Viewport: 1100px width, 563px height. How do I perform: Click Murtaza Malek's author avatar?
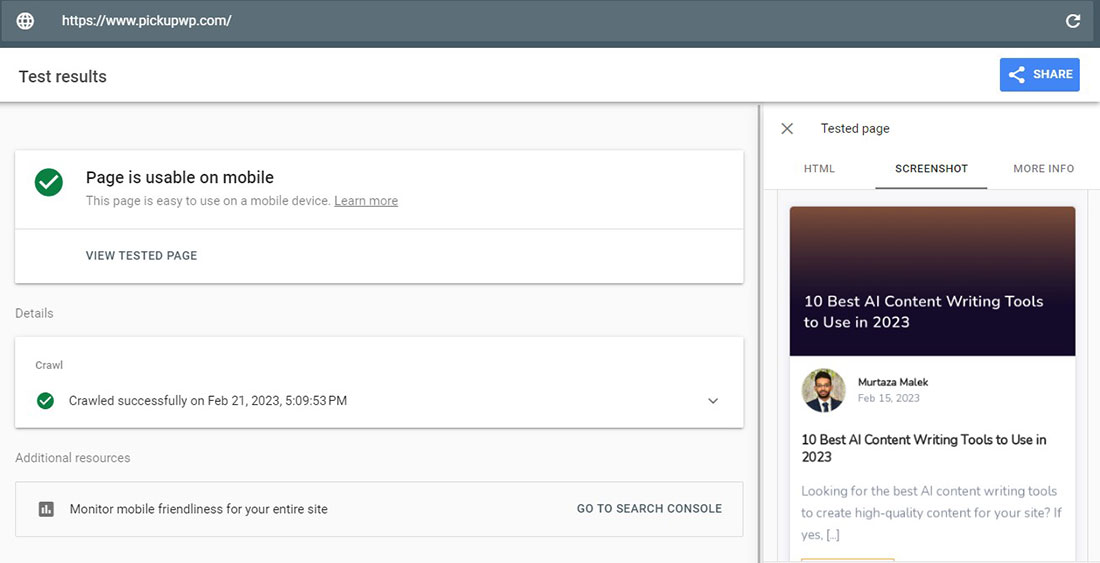pyautogui.click(x=823, y=390)
